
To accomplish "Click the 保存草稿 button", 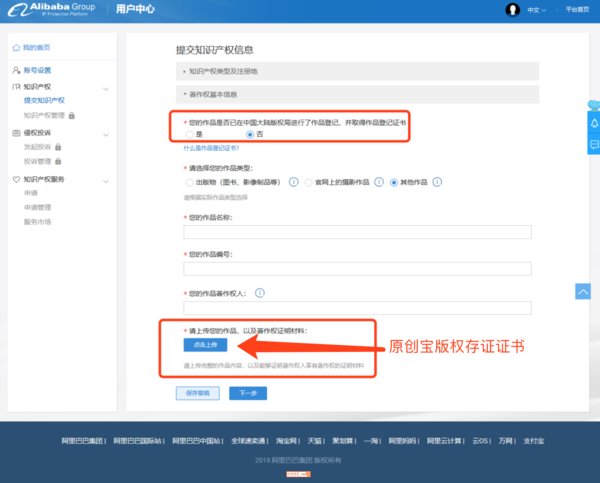I will 197,393.
